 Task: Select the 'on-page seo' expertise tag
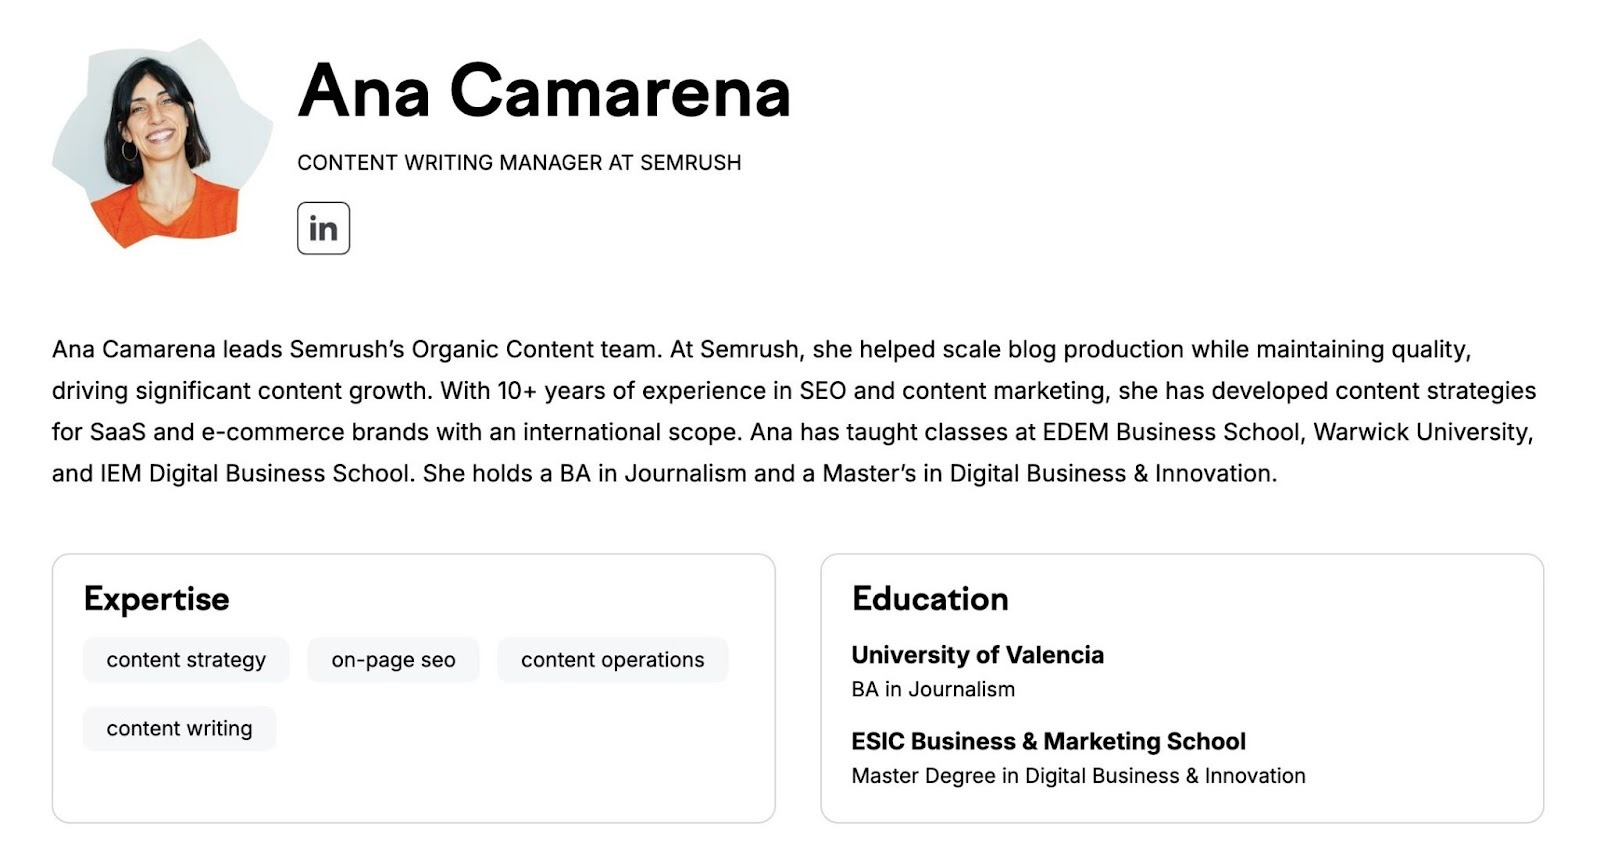point(393,660)
